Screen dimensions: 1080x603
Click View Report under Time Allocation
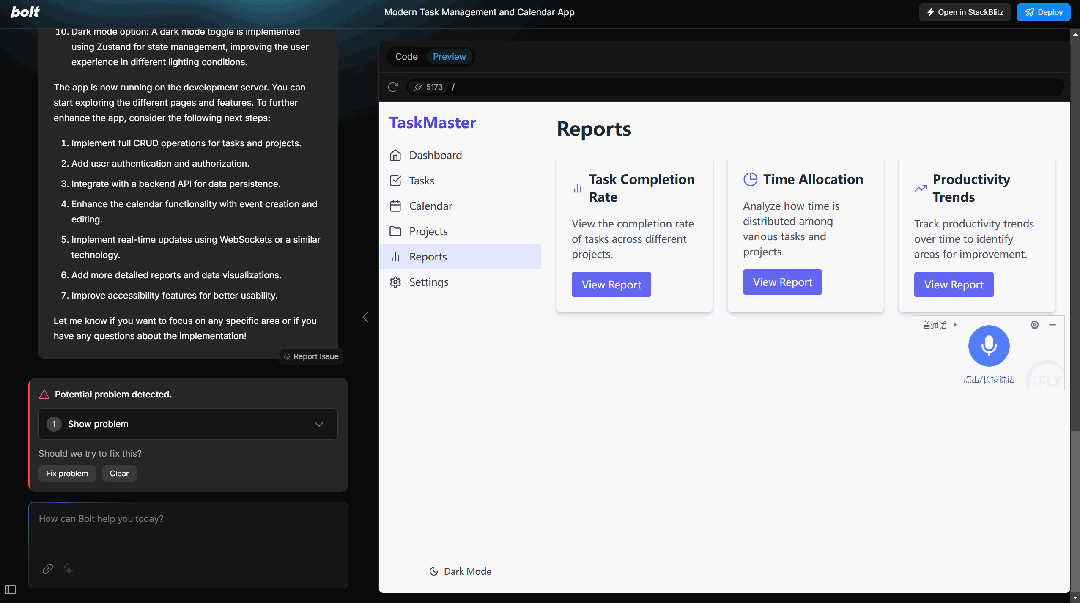coord(782,282)
